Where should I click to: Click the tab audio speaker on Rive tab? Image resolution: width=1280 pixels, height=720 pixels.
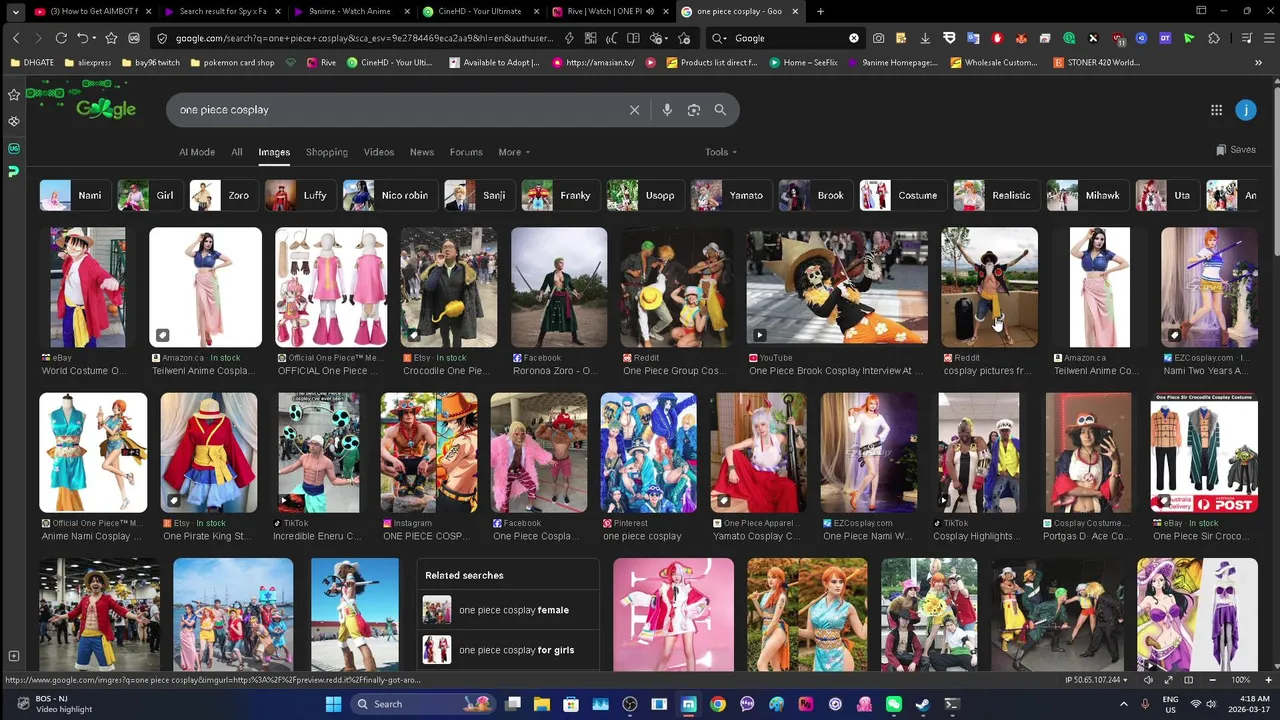point(650,11)
